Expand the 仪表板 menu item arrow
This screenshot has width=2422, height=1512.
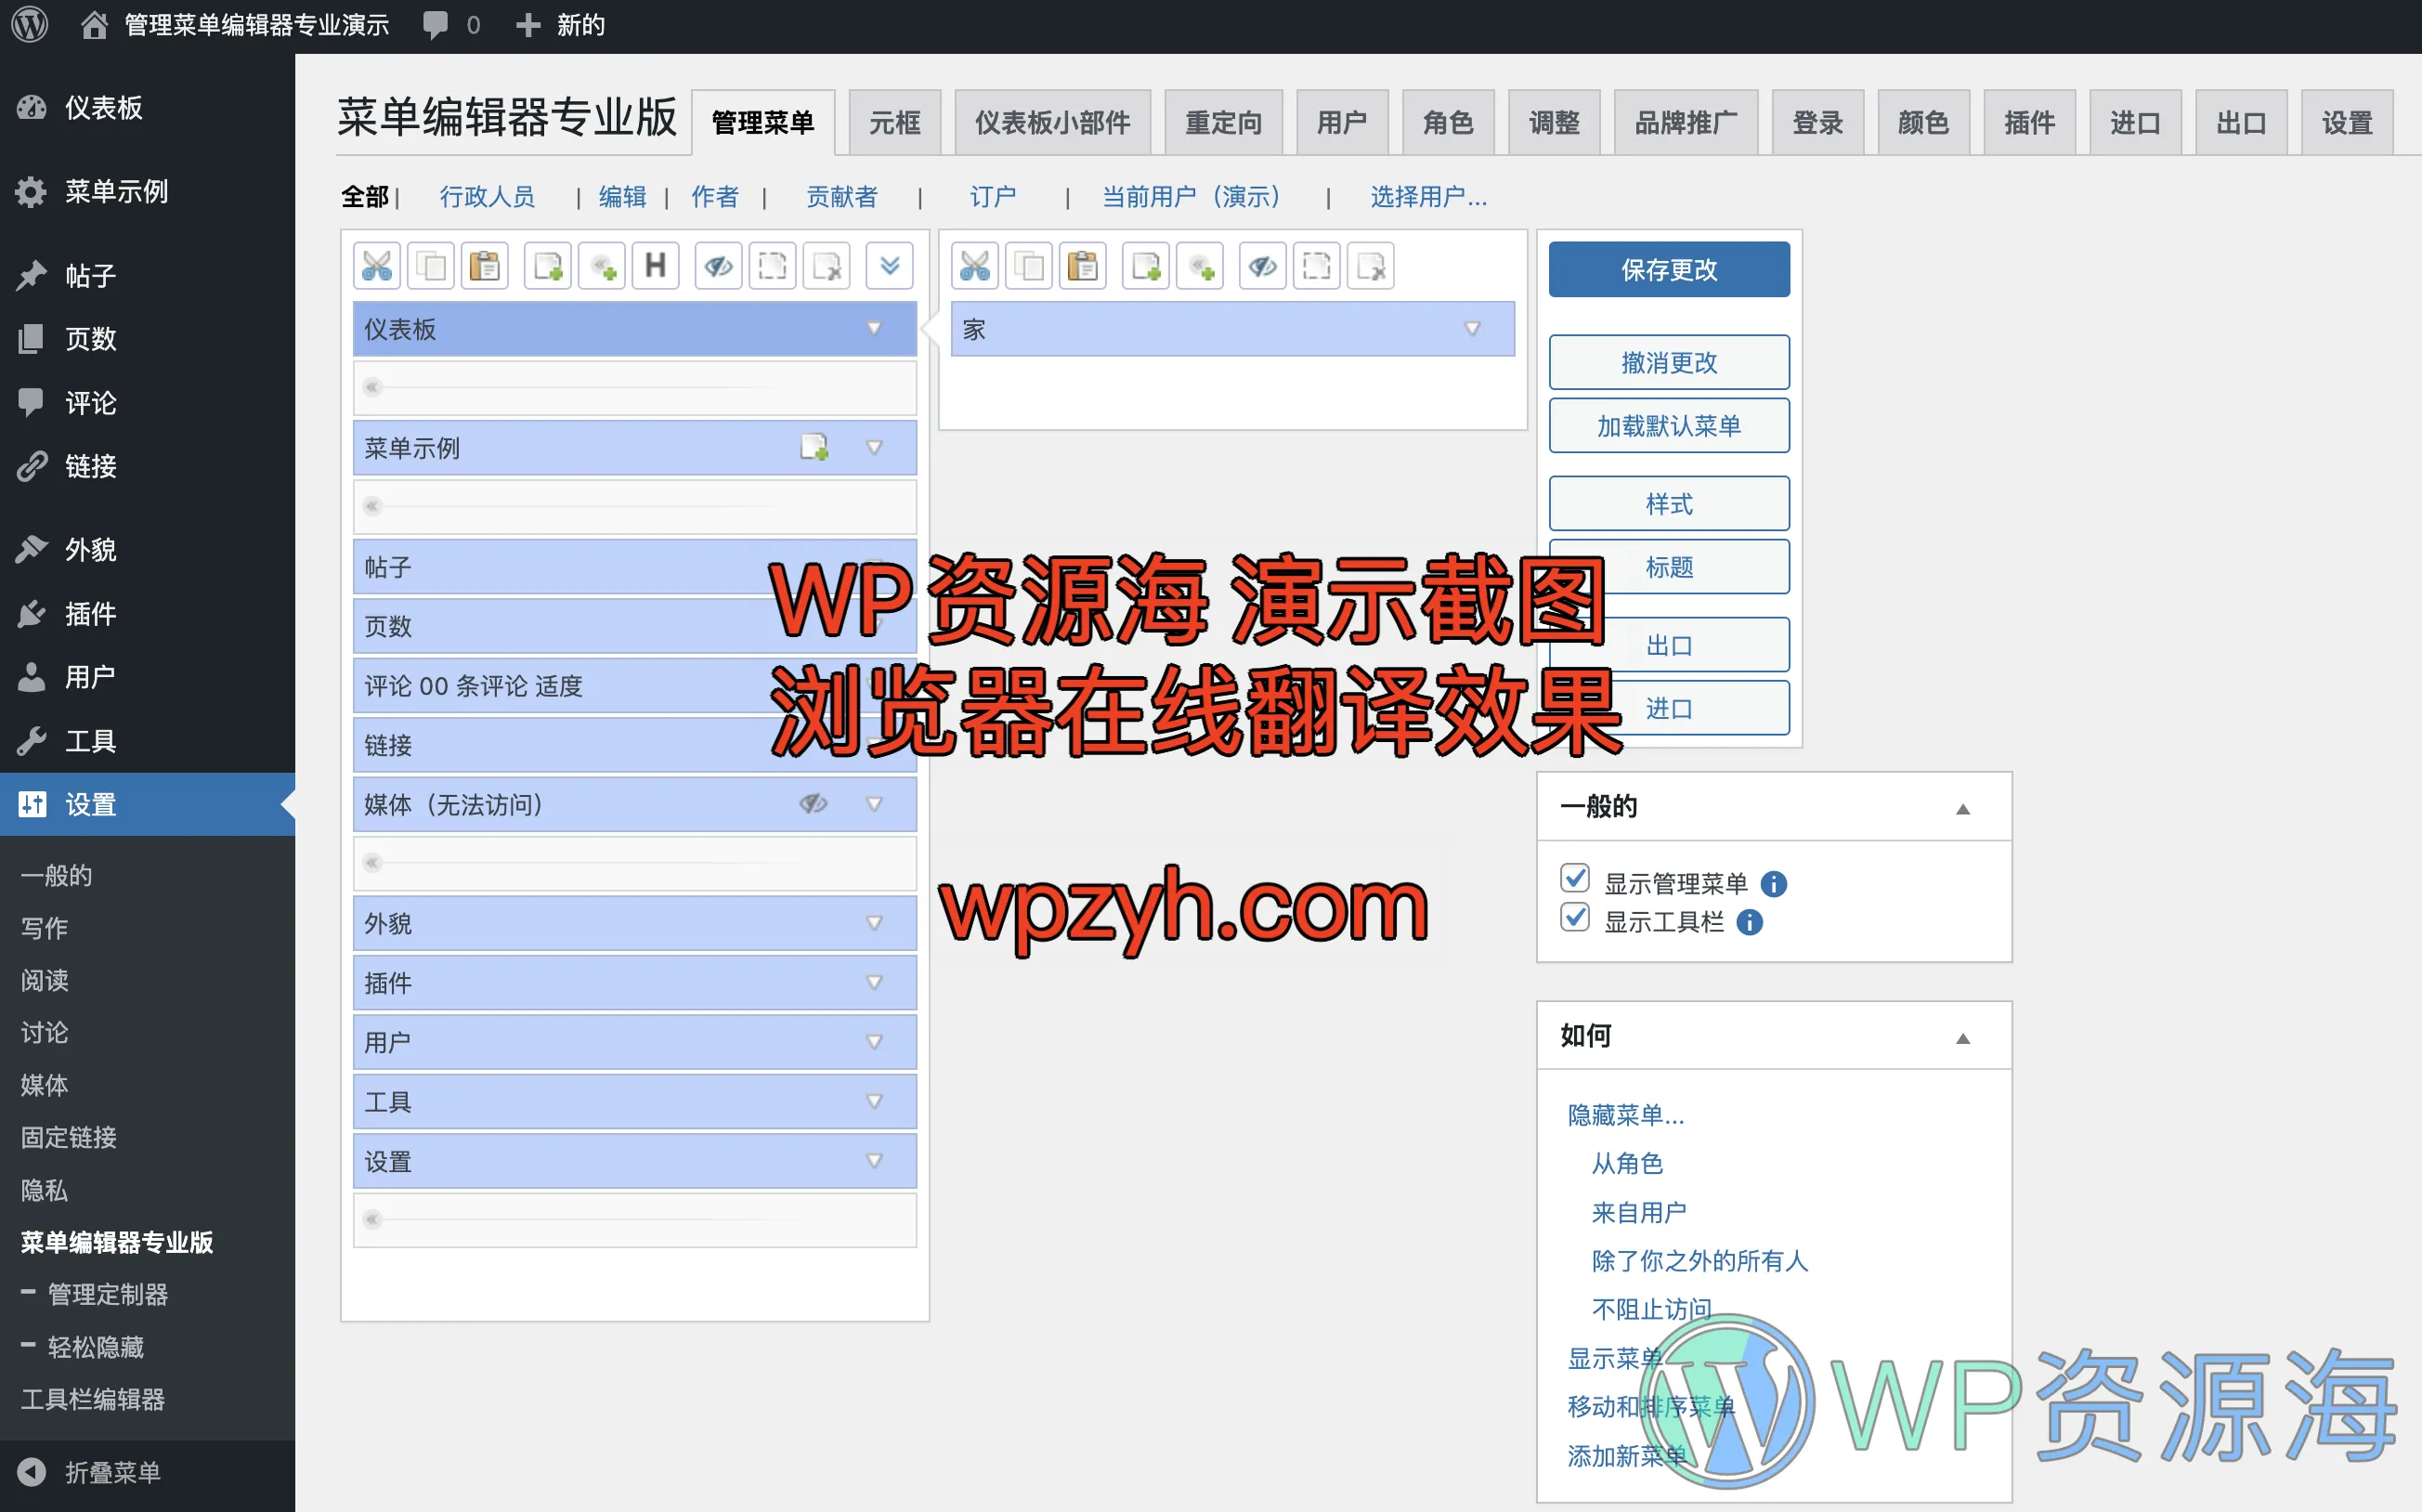click(874, 329)
